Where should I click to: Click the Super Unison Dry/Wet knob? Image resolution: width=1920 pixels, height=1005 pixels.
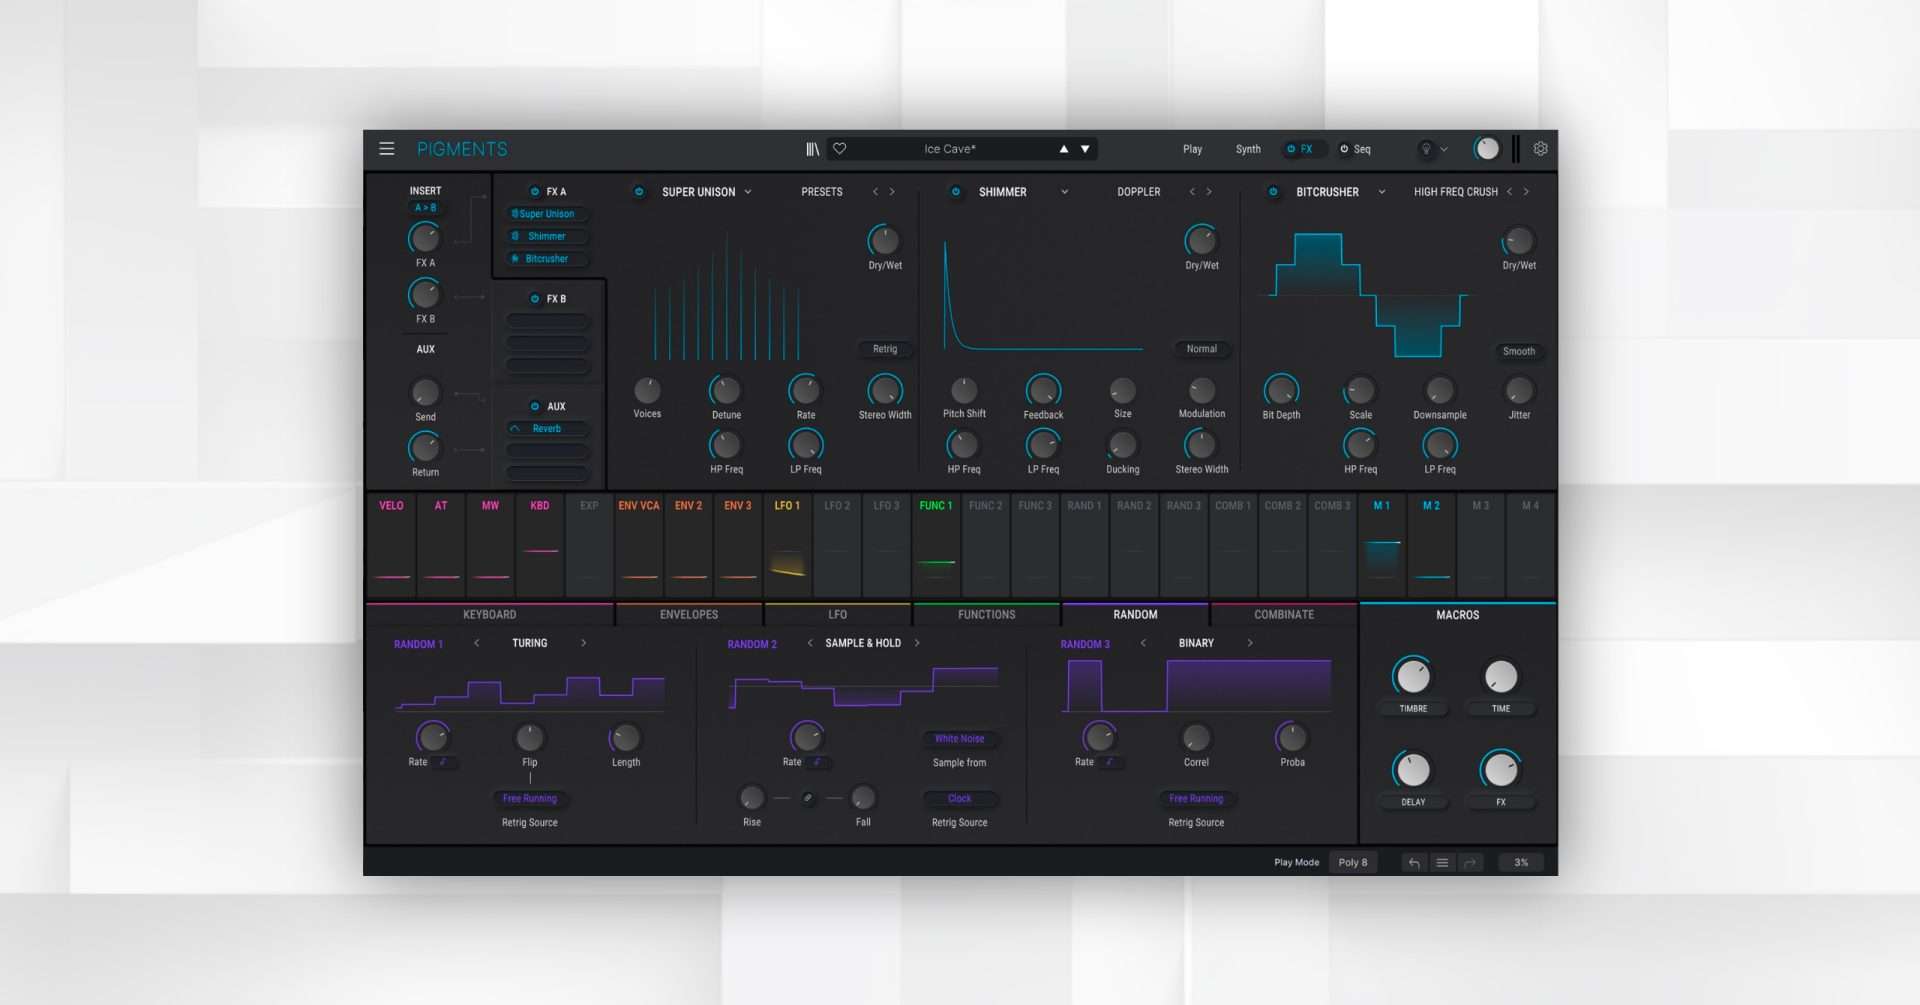coord(884,240)
